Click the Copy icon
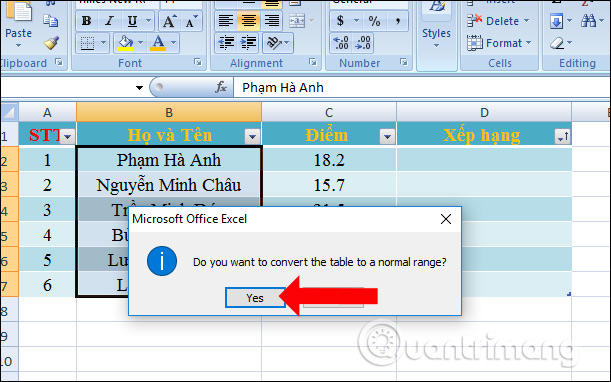This screenshot has width=611, height=382. point(51,20)
